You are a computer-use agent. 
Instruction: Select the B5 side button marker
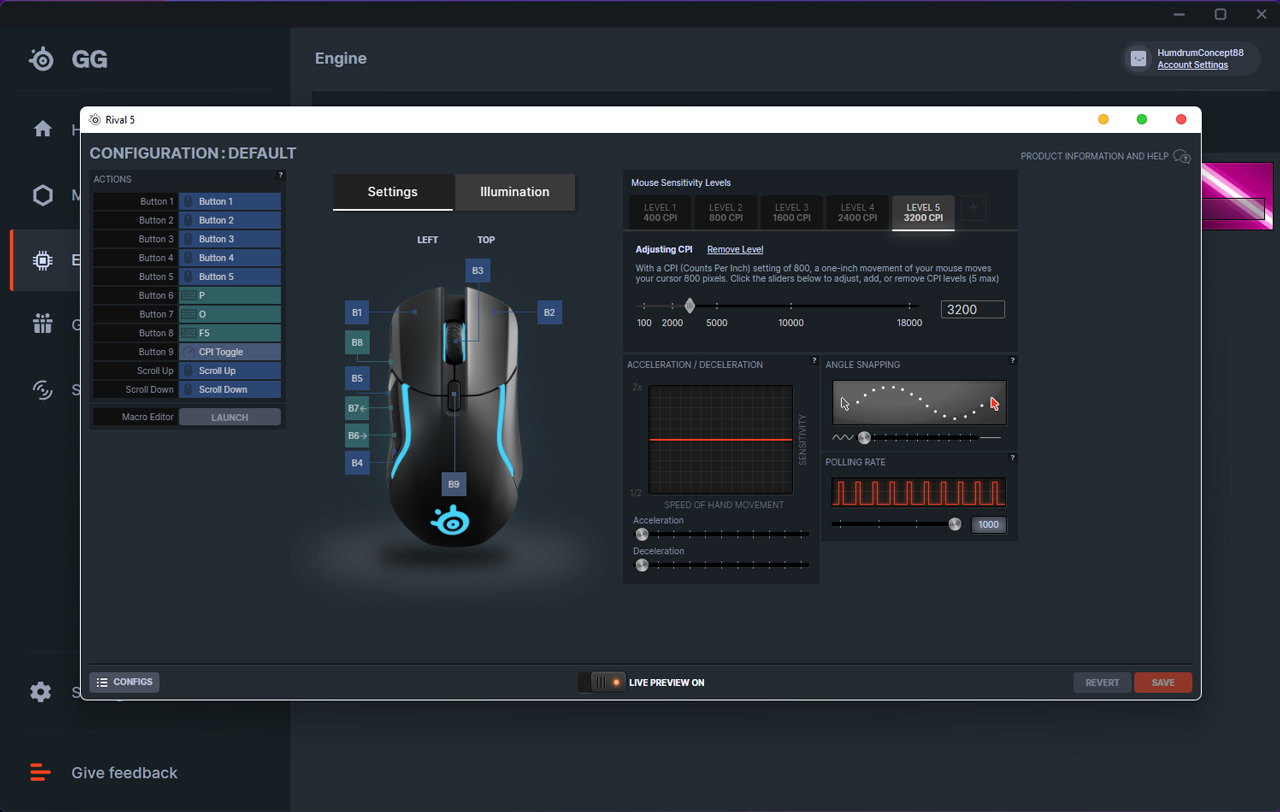[357, 378]
